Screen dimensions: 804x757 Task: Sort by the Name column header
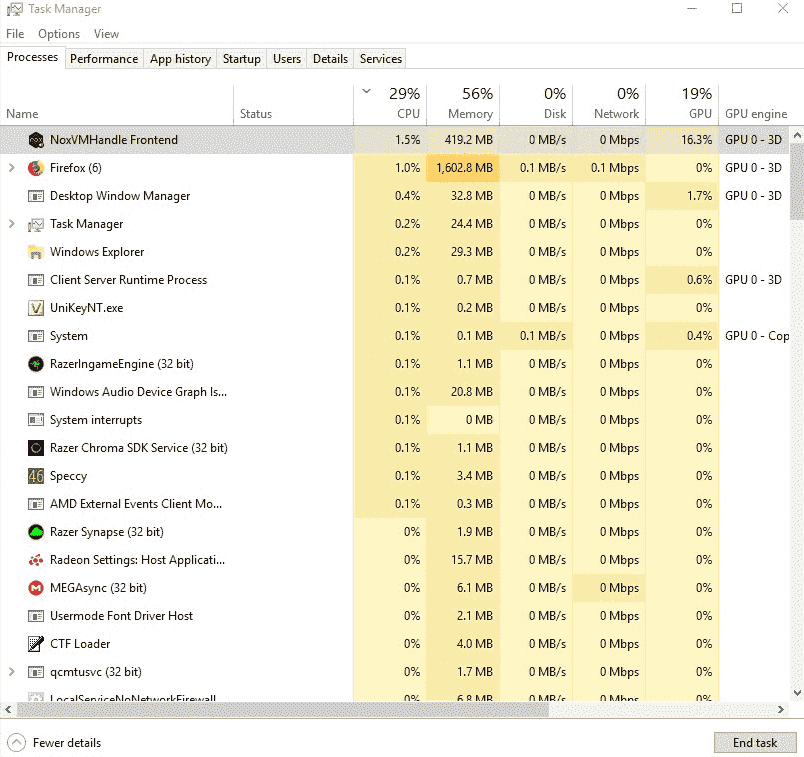pyautogui.click(x=117, y=105)
